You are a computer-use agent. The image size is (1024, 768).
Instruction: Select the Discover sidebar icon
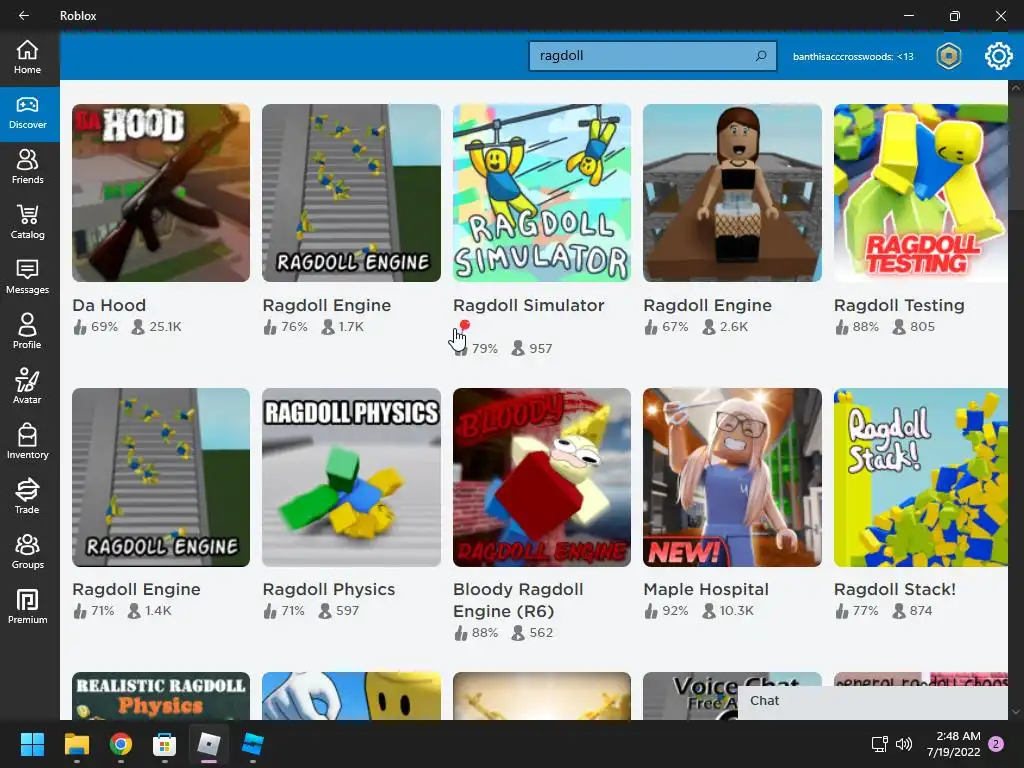27,113
